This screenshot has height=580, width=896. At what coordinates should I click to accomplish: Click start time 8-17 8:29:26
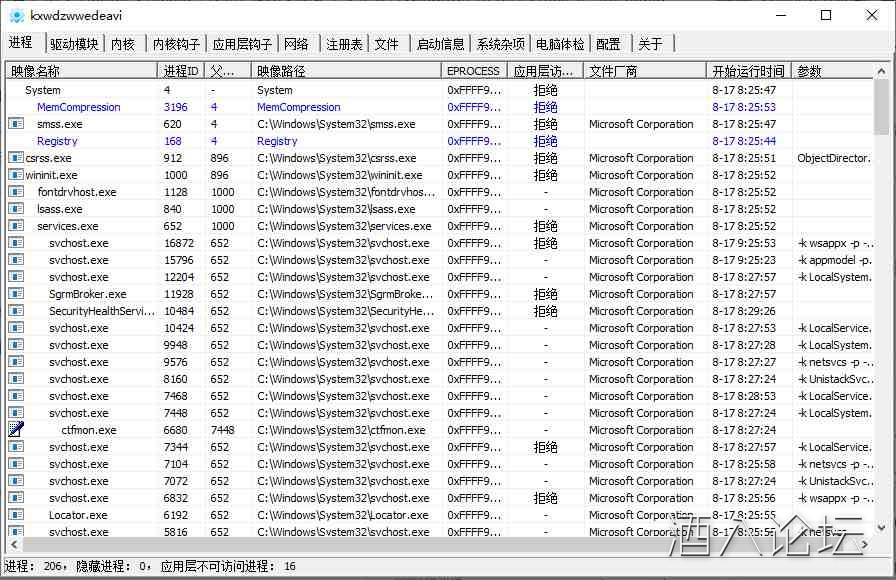743,311
